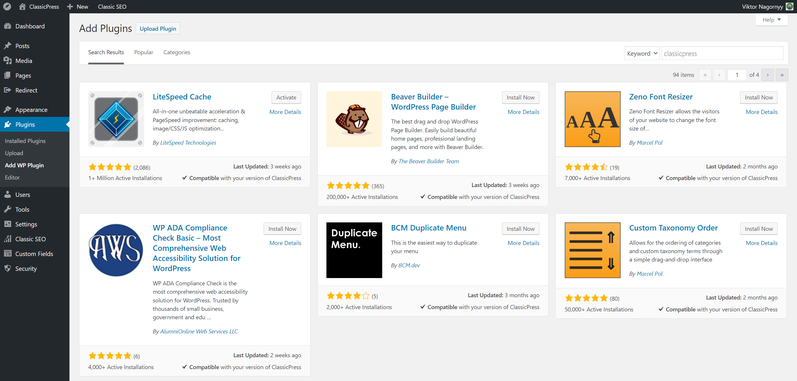Viewport: 797px width, 381px height.
Task: Click the Beaver Builder beaver icon
Action: pos(354,119)
